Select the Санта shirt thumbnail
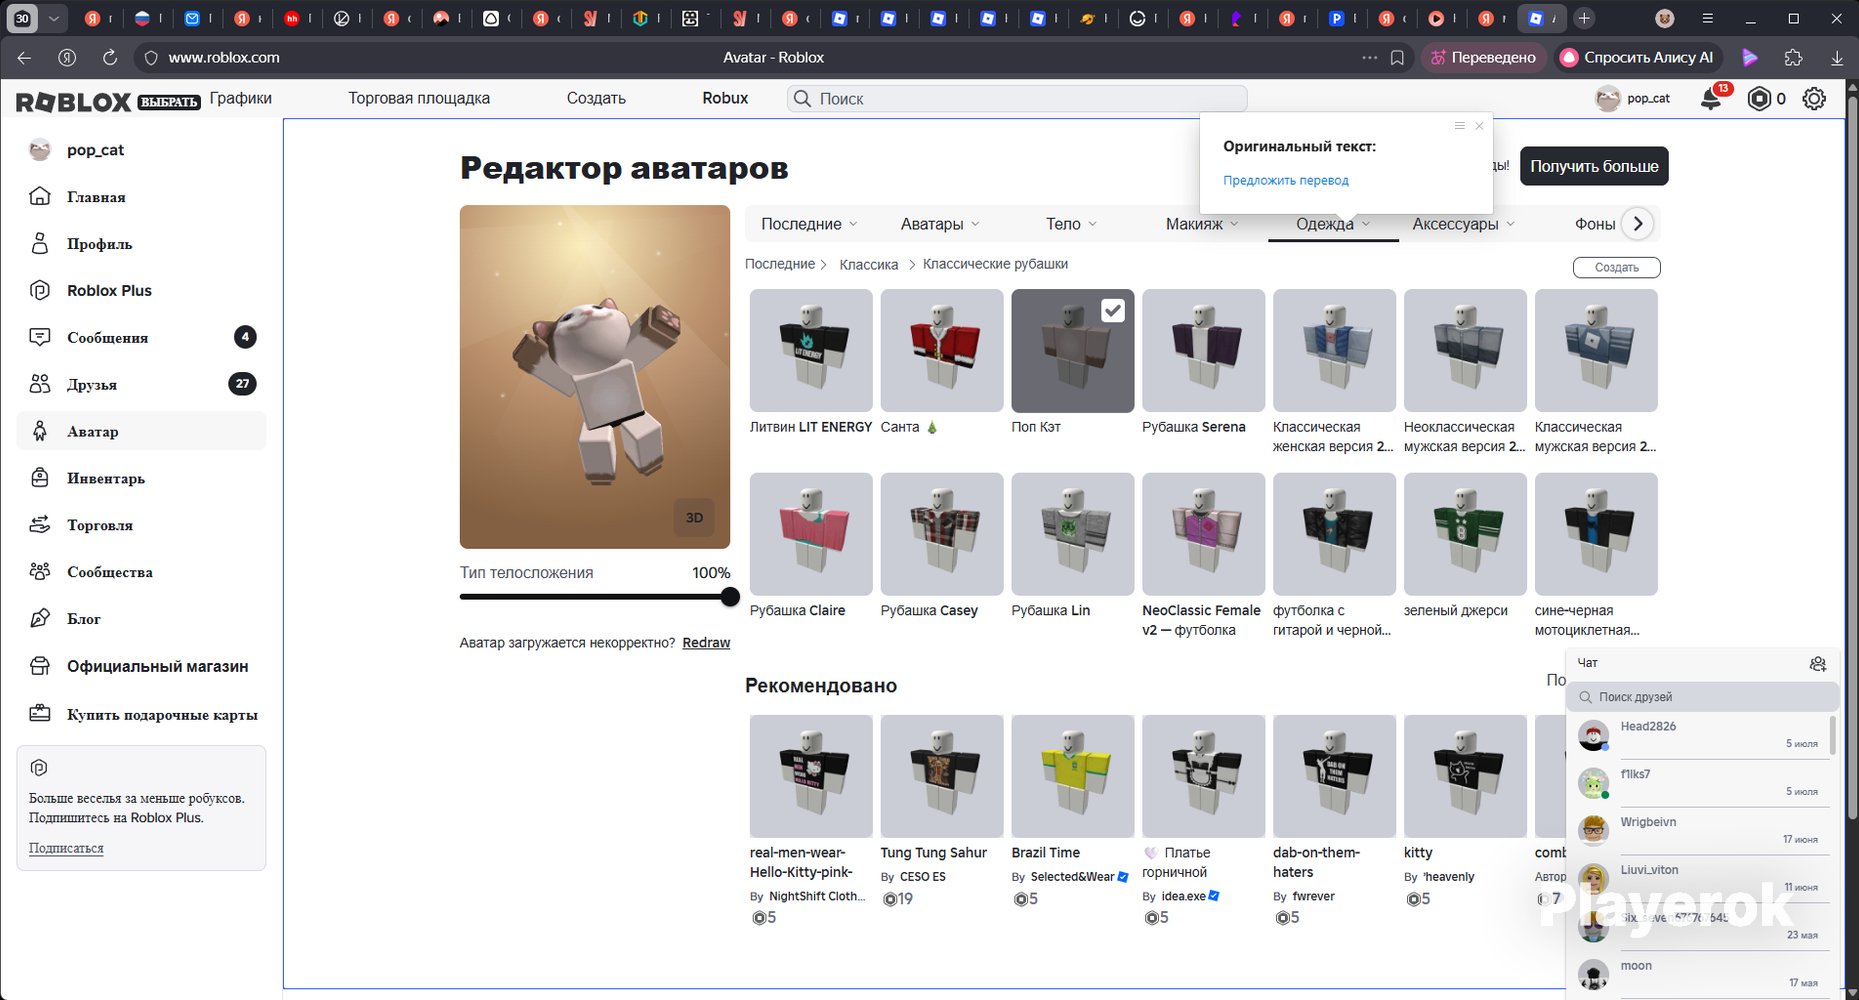The width and height of the screenshot is (1859, 1000). 941,351
